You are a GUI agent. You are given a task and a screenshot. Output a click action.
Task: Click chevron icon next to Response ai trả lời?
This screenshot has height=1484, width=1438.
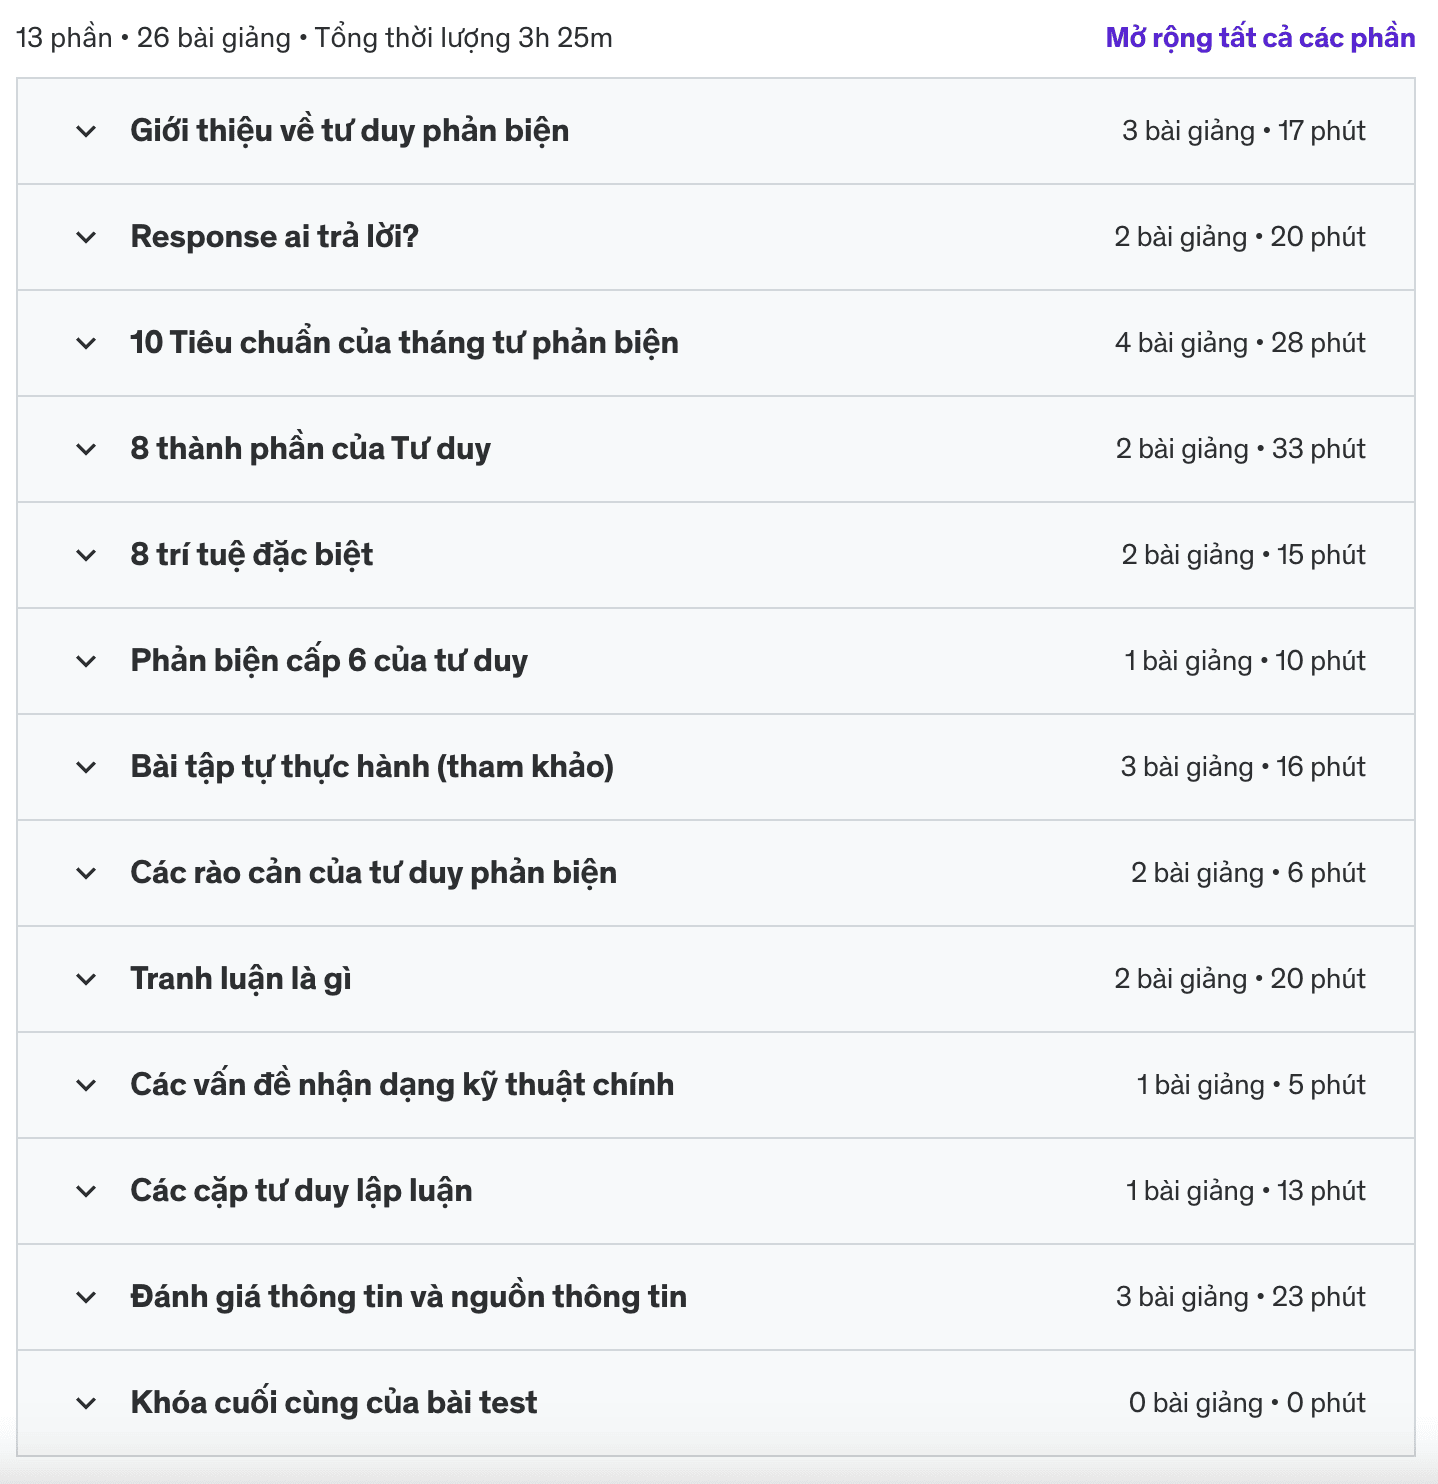point(87,237)
